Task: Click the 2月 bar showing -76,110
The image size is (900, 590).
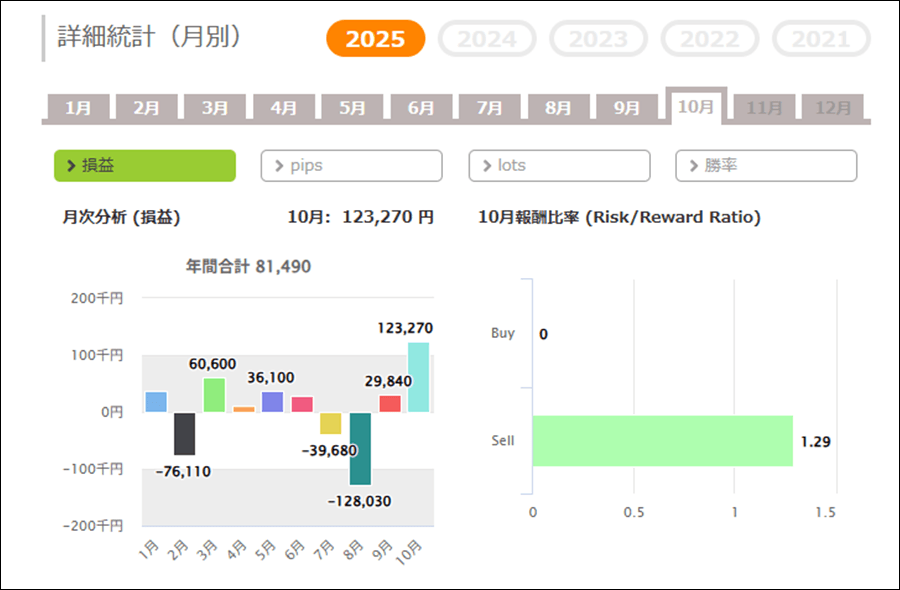Action: [x=184, y=433]
